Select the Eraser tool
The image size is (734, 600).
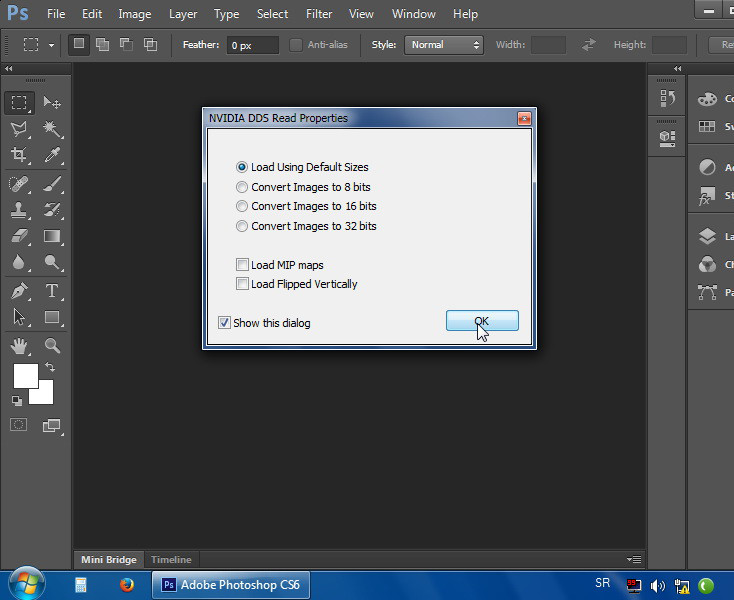(19, 236)
